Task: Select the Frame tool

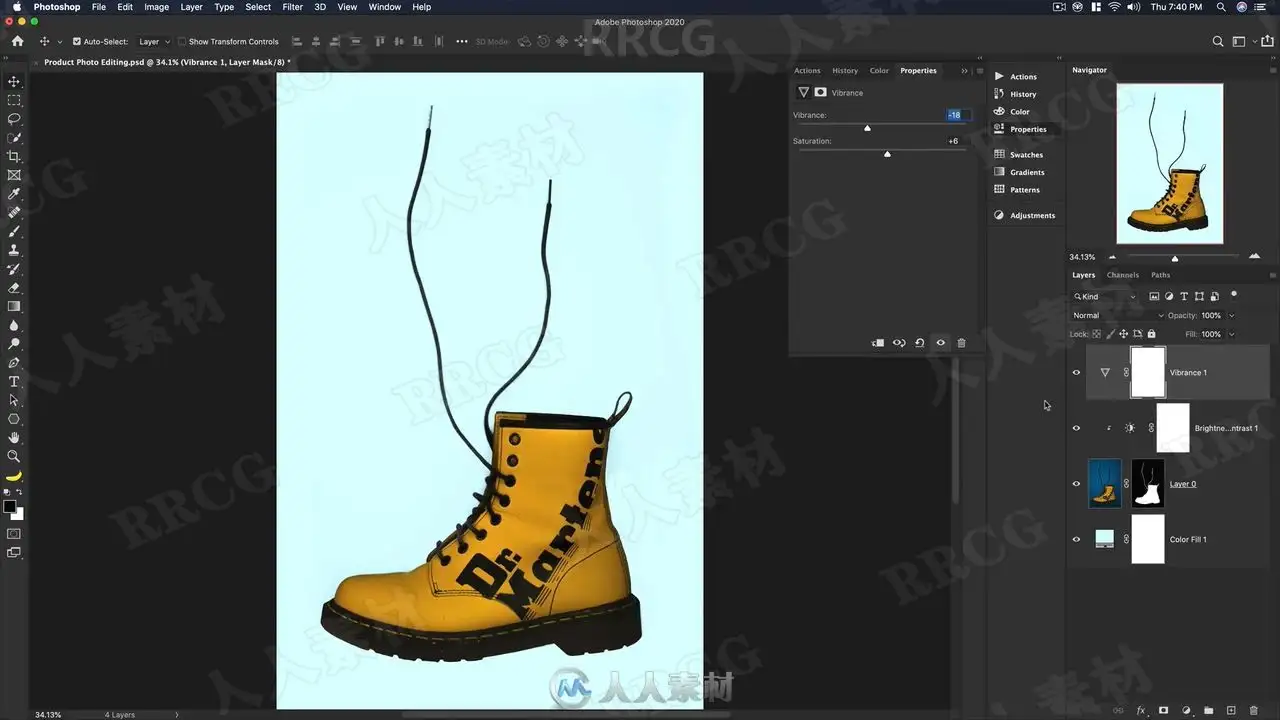Action: 14,175
